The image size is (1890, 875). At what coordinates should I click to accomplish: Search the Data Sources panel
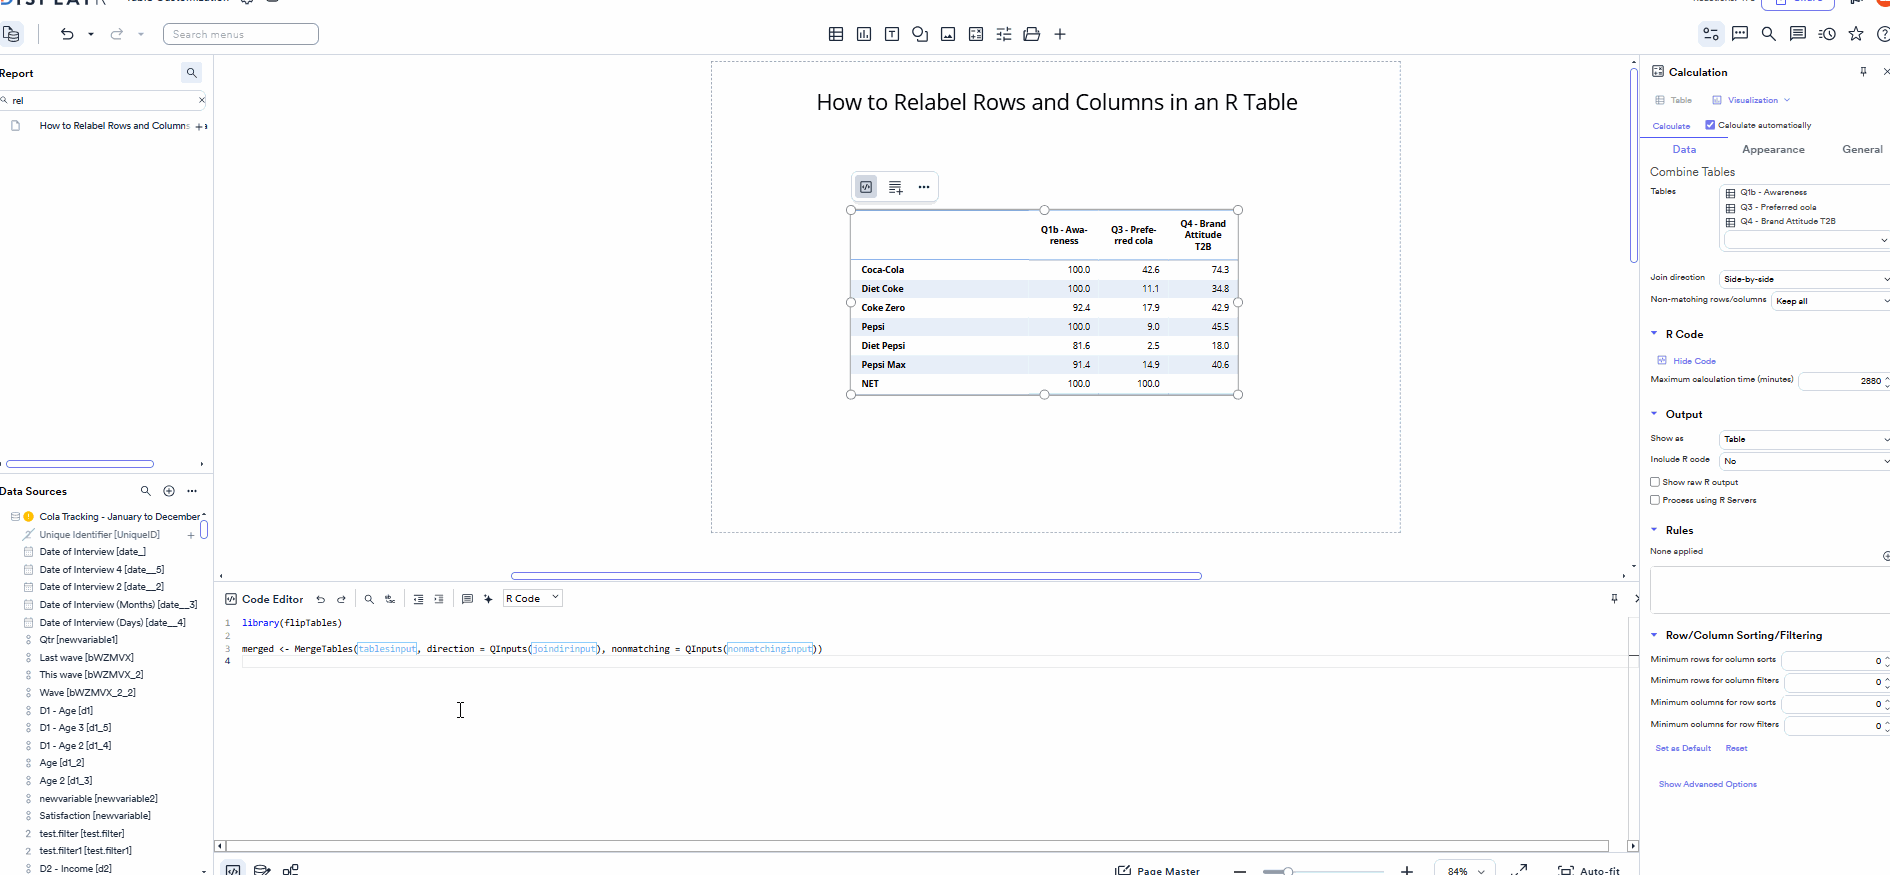pyautogui.click(x=145, y=491)
